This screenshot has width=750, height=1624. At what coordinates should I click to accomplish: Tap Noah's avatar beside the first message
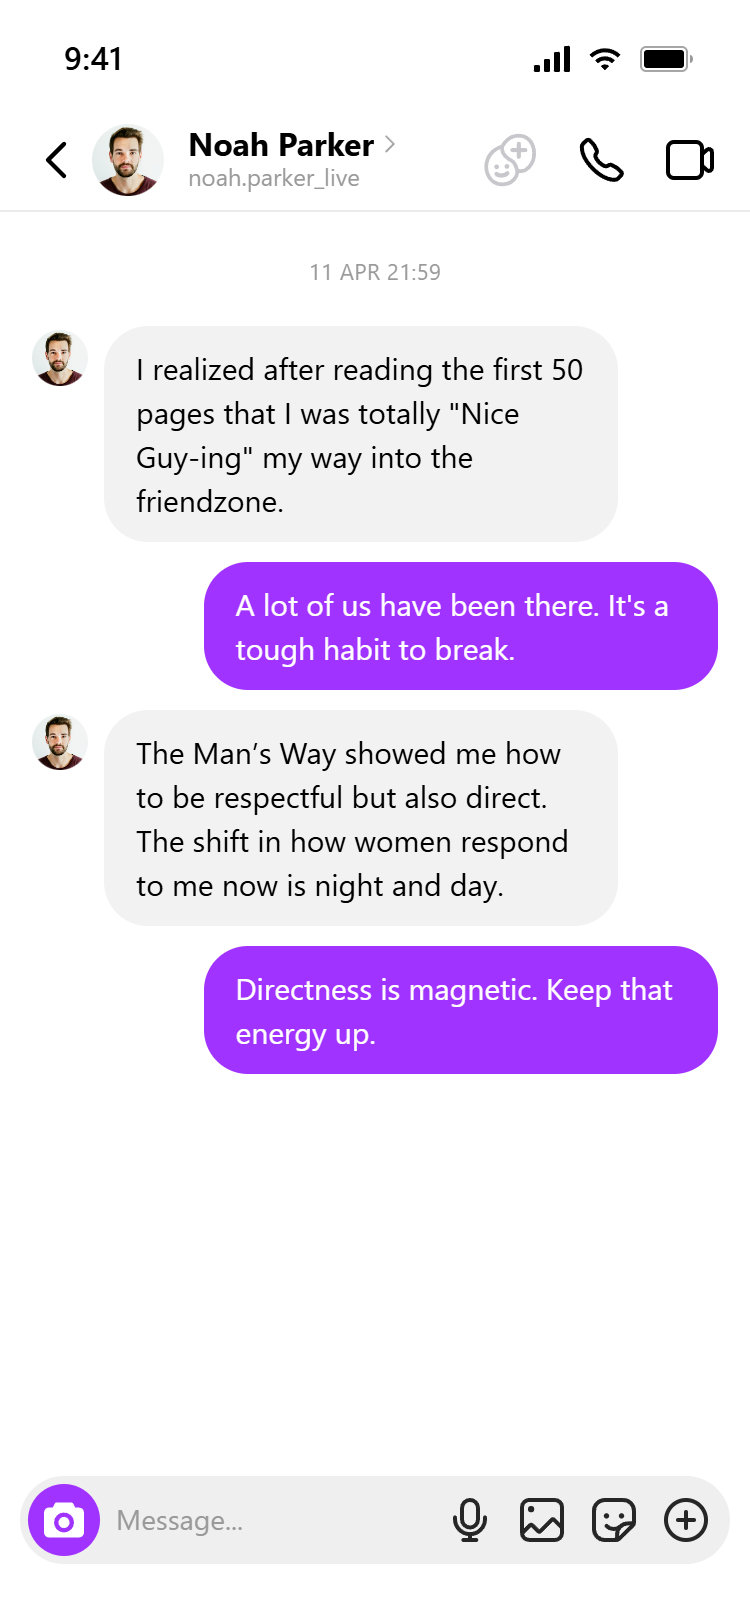[x=60, y=359]
